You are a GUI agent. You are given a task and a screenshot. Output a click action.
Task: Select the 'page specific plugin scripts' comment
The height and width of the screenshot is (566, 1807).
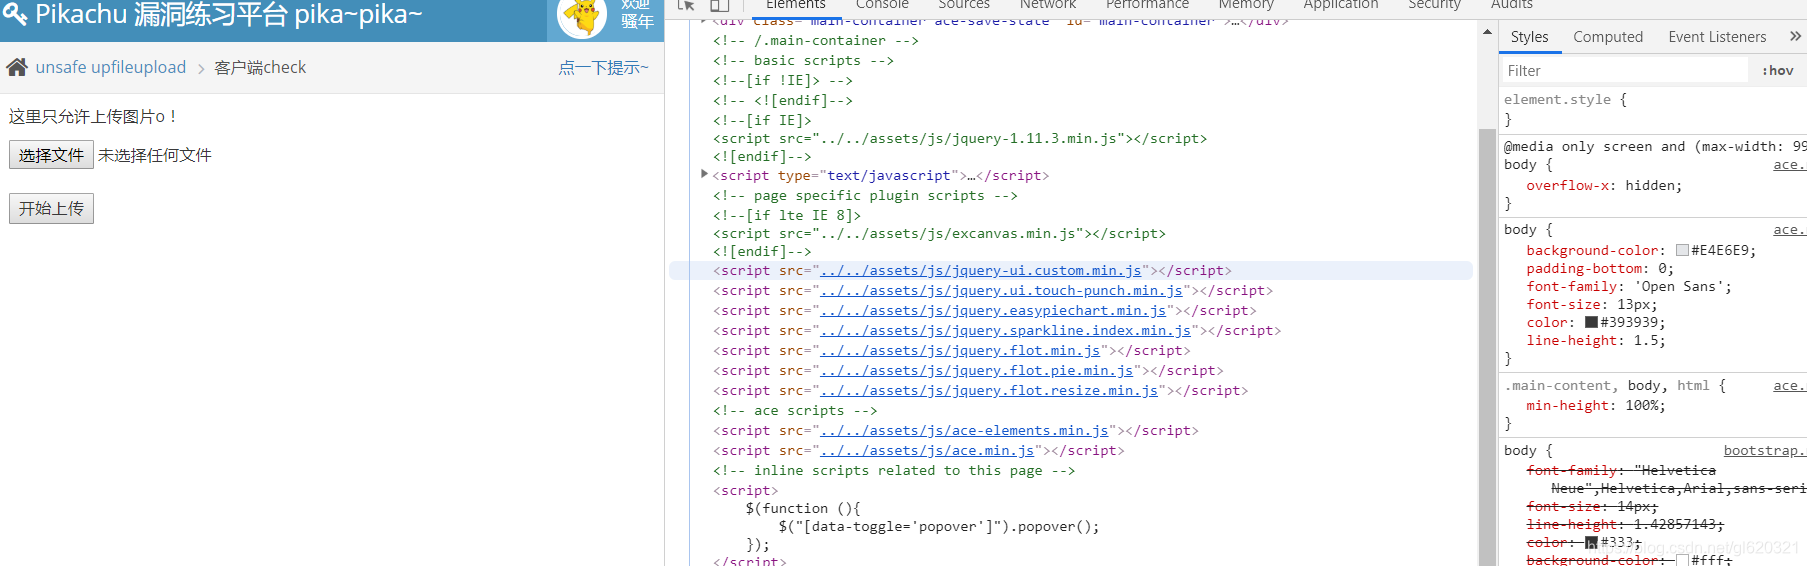865,195
